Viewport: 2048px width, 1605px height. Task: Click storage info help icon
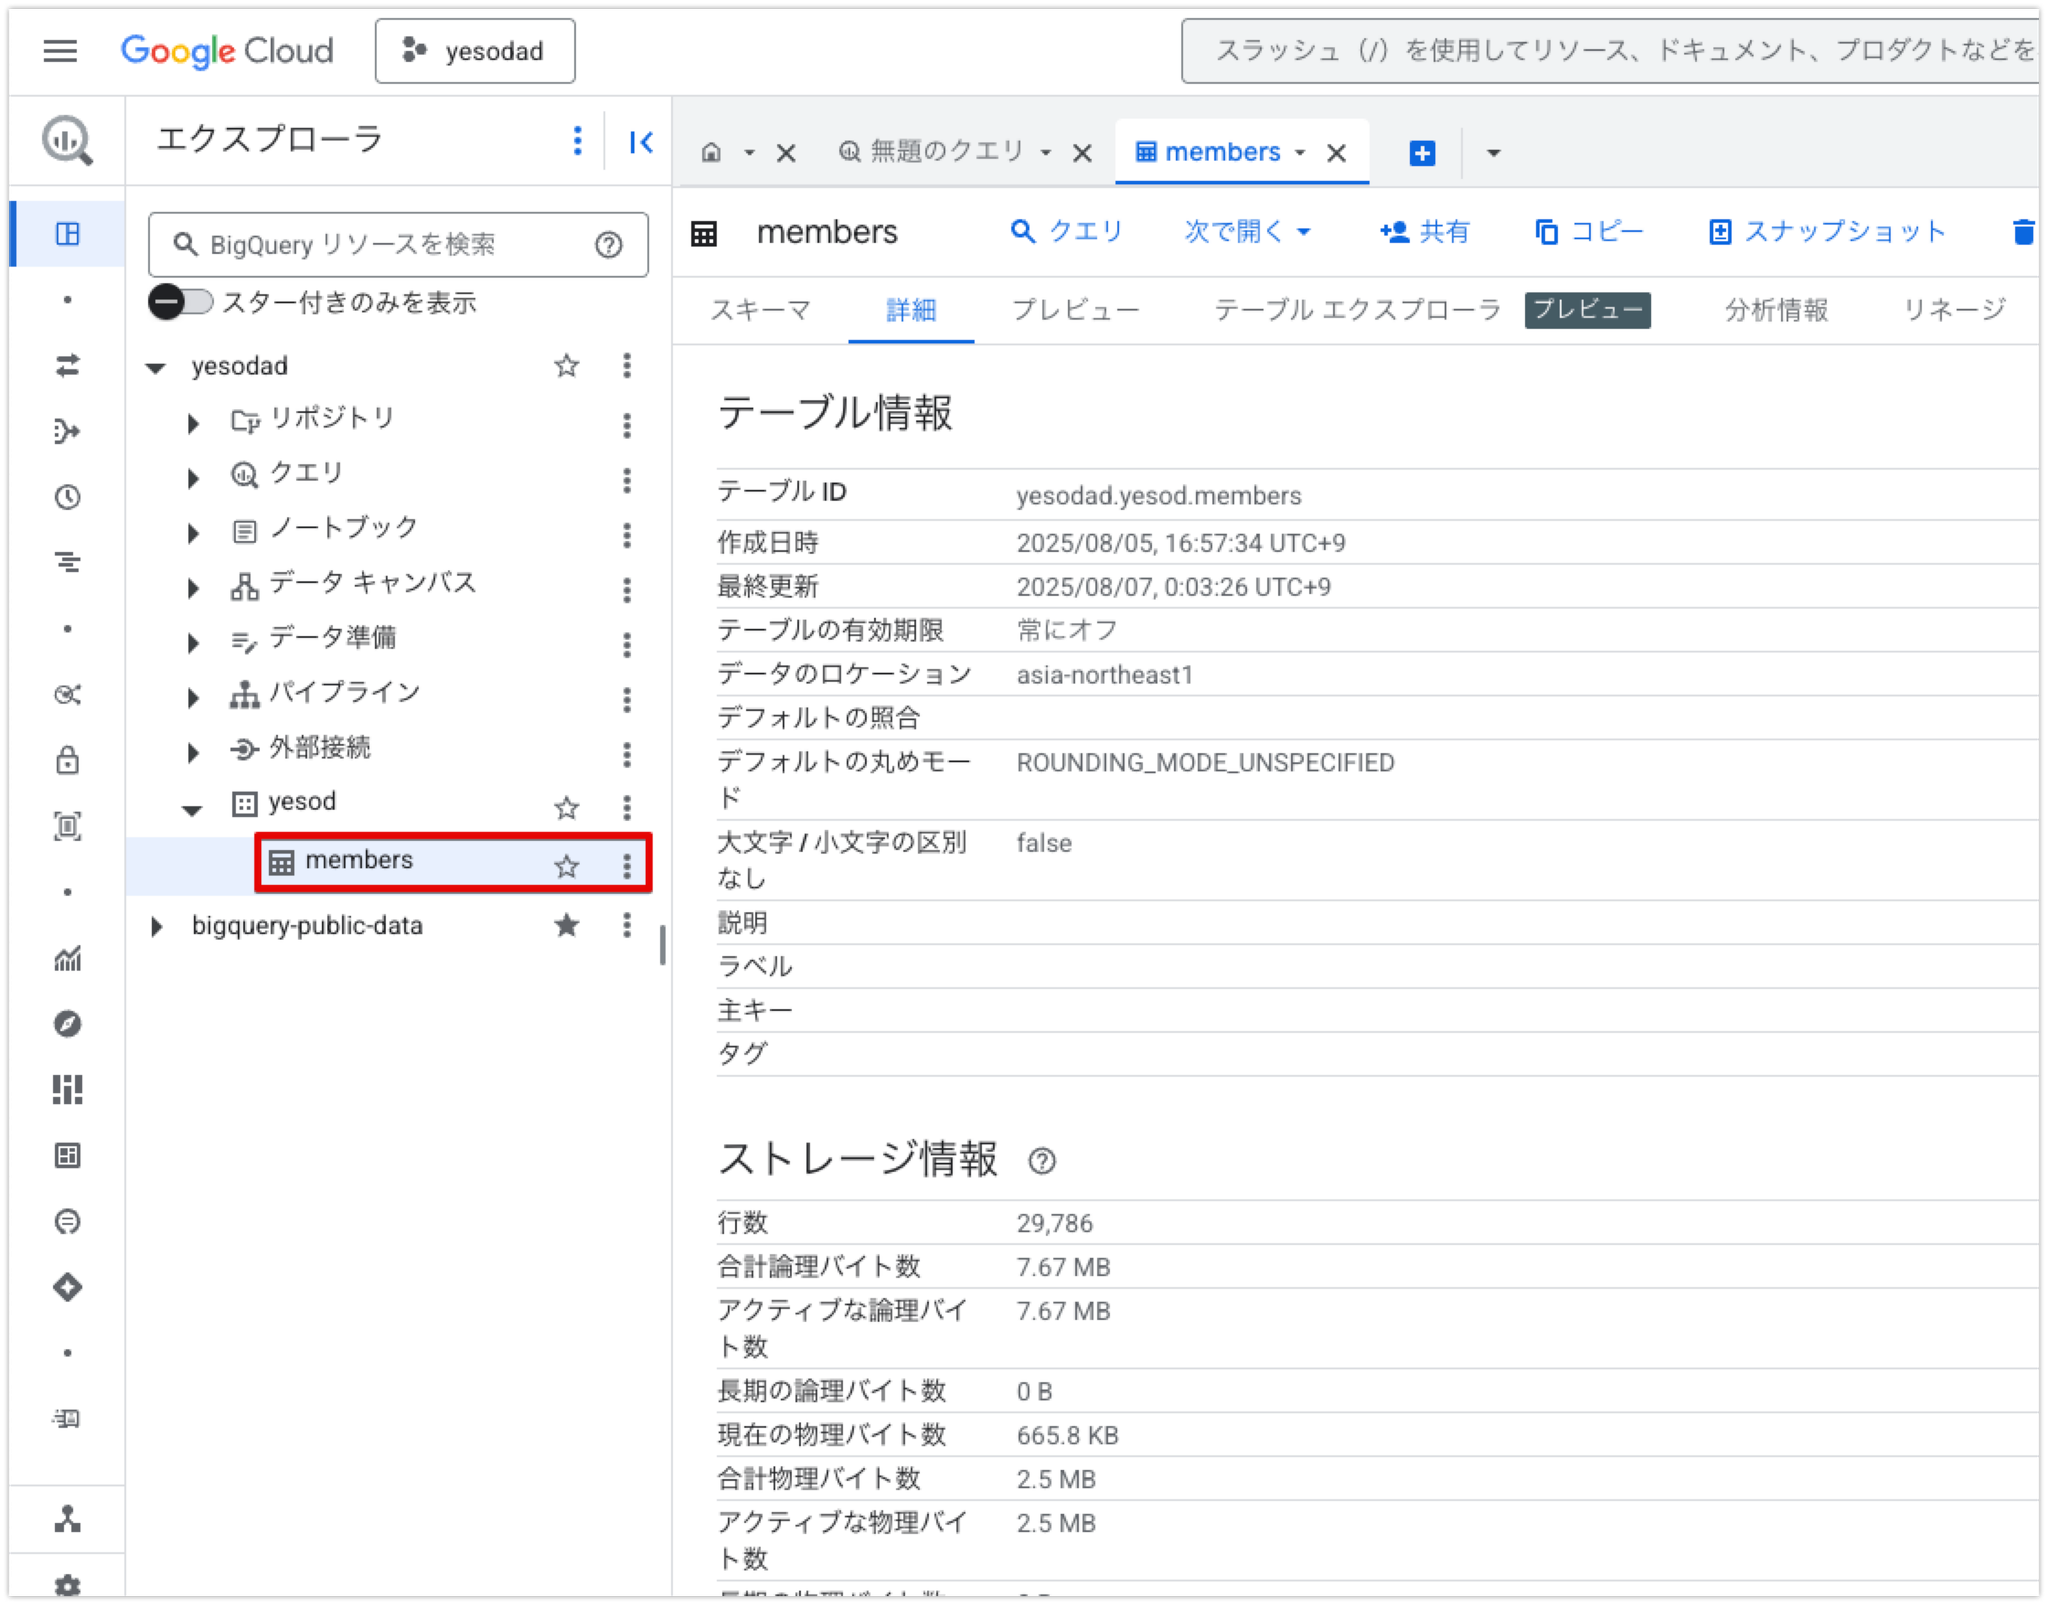(x=1041, y=1161)
